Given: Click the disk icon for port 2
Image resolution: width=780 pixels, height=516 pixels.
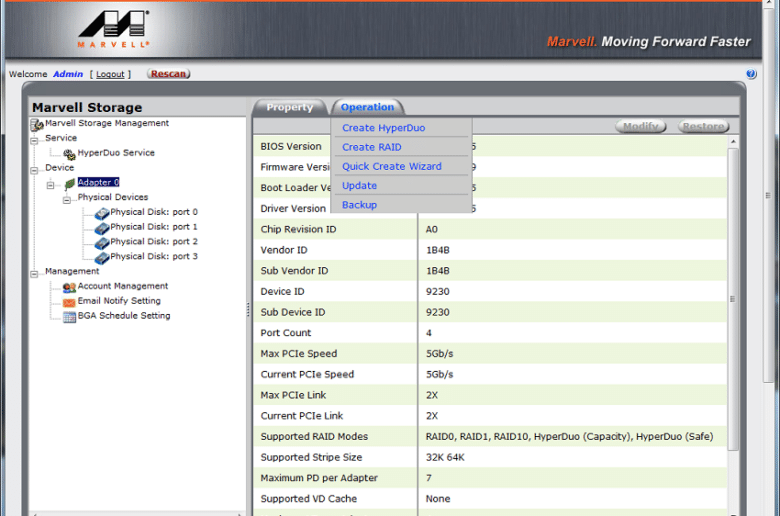Looking at the screenshot, I should [x=102, y=243].
